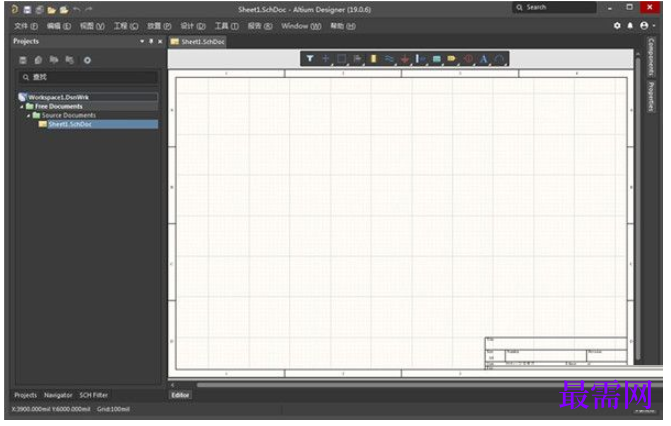Open the user account icon
The width and height of the screenshot is (671, 426).
click(x=644, y=26)
